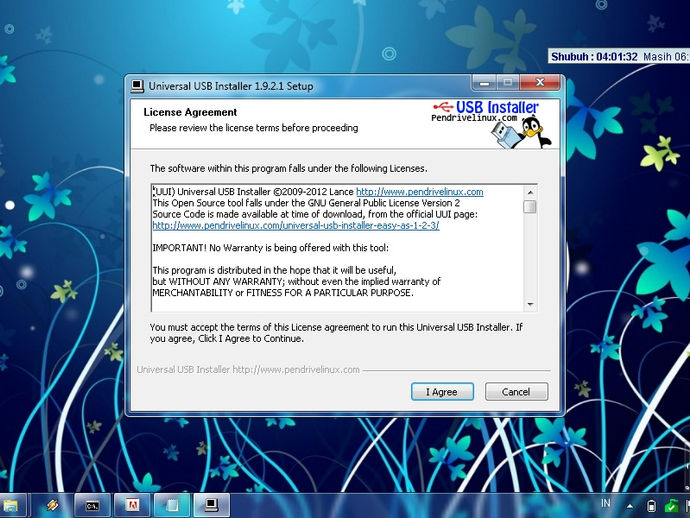Click the 'License Agreement' heading
Image resolution: width=690 pixels, height=518 pixels.
190,112
